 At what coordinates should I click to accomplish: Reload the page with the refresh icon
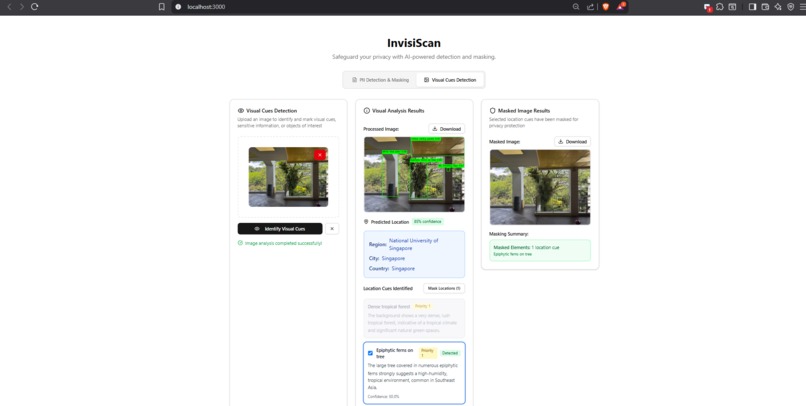[x=34, y=7]
